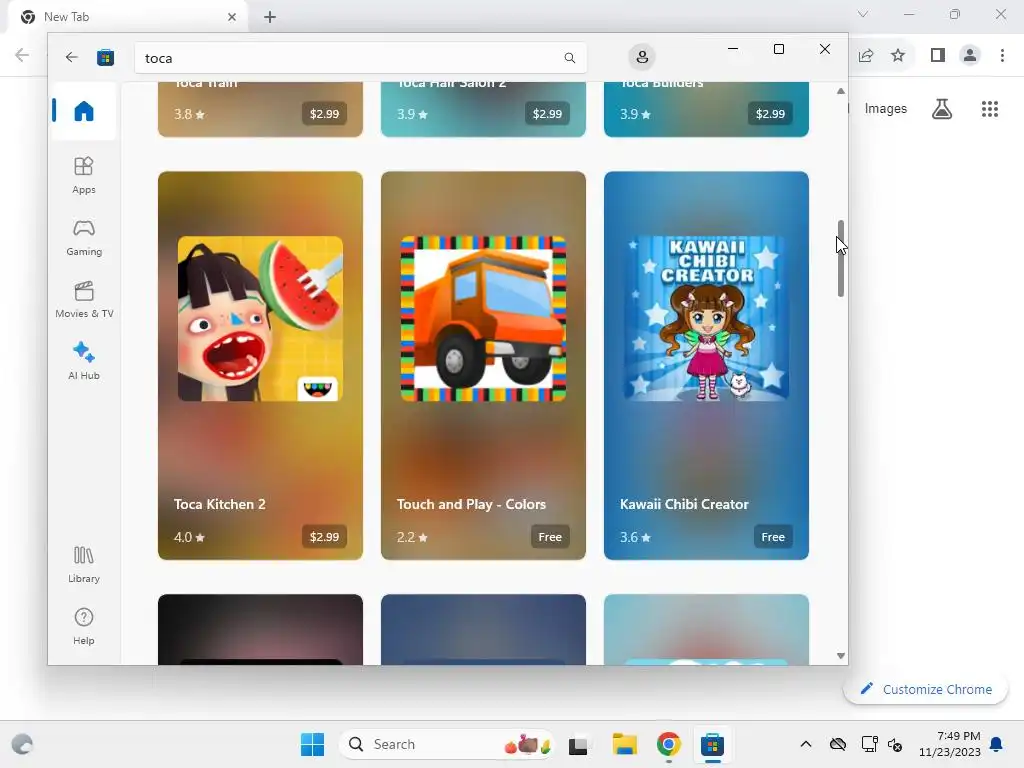Image resolution: width=1024 pixels, height=768 pixels.
Task: Open the Chrome profile icon
Action: 970,56
